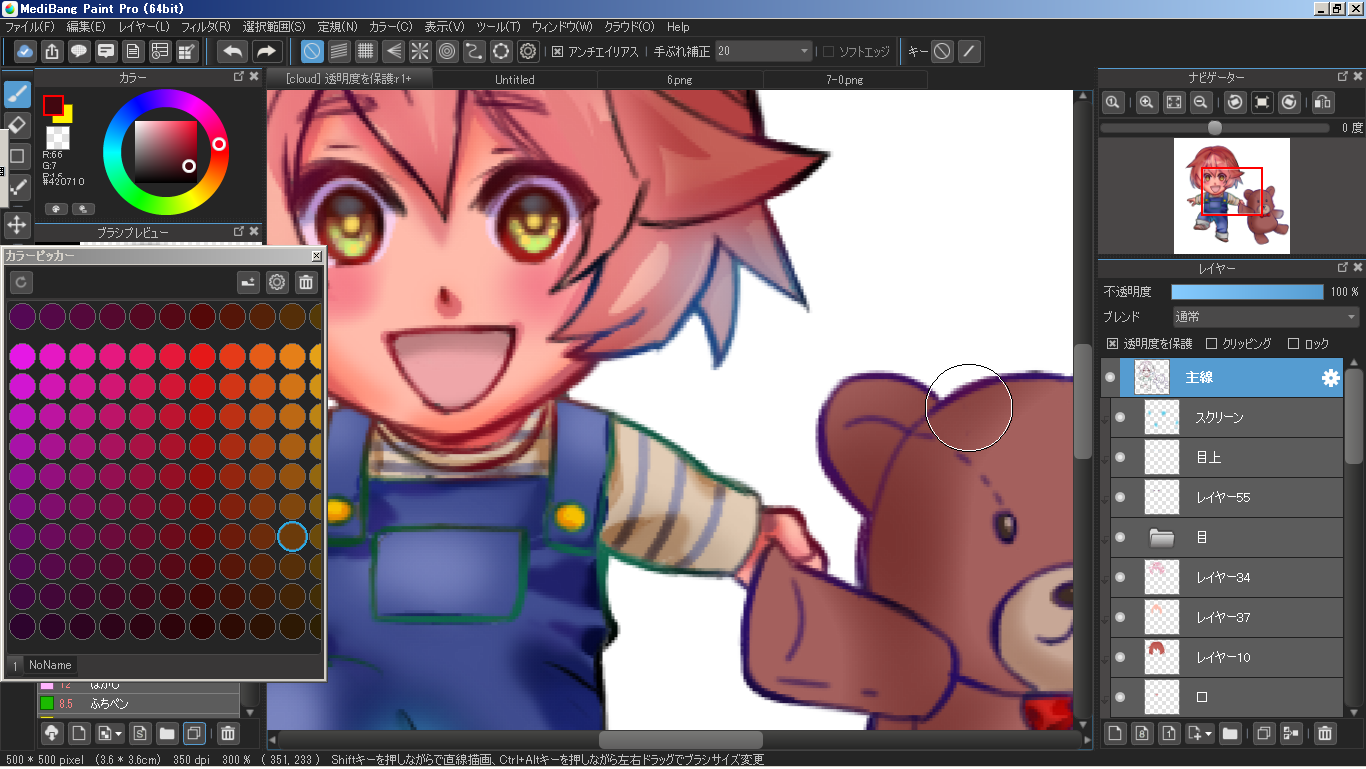
Task: Click NoName palette tab in Color Picker
Action: point(50,665)
